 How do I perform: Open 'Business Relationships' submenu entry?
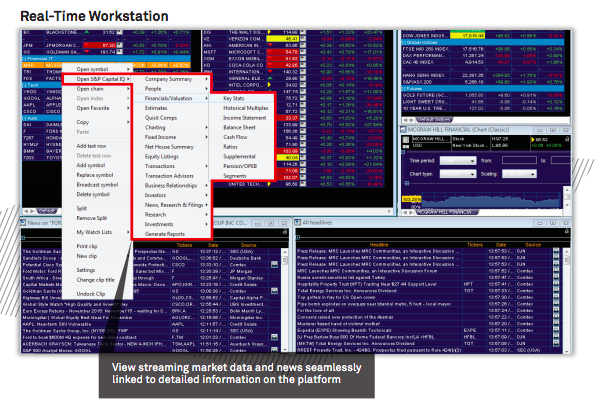point(171,185)
